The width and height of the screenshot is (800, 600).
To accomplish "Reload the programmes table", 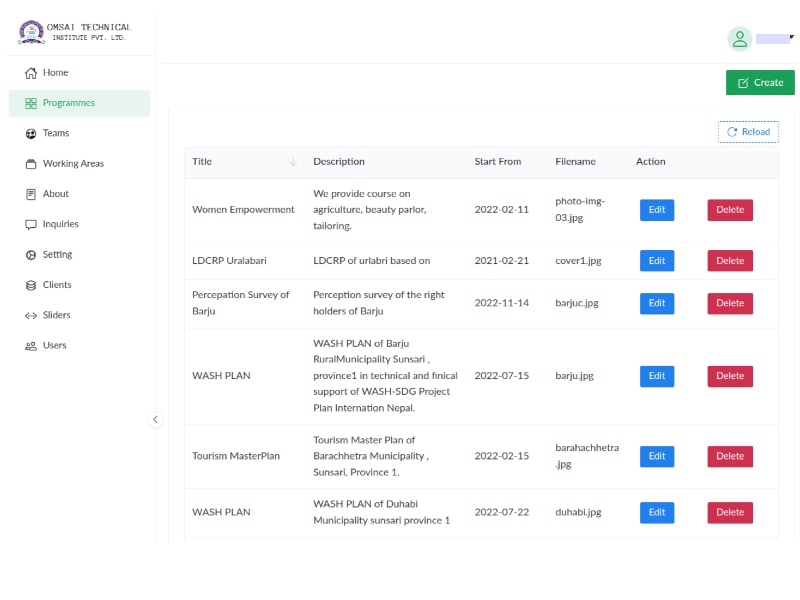I will click(x=748, y=132).
